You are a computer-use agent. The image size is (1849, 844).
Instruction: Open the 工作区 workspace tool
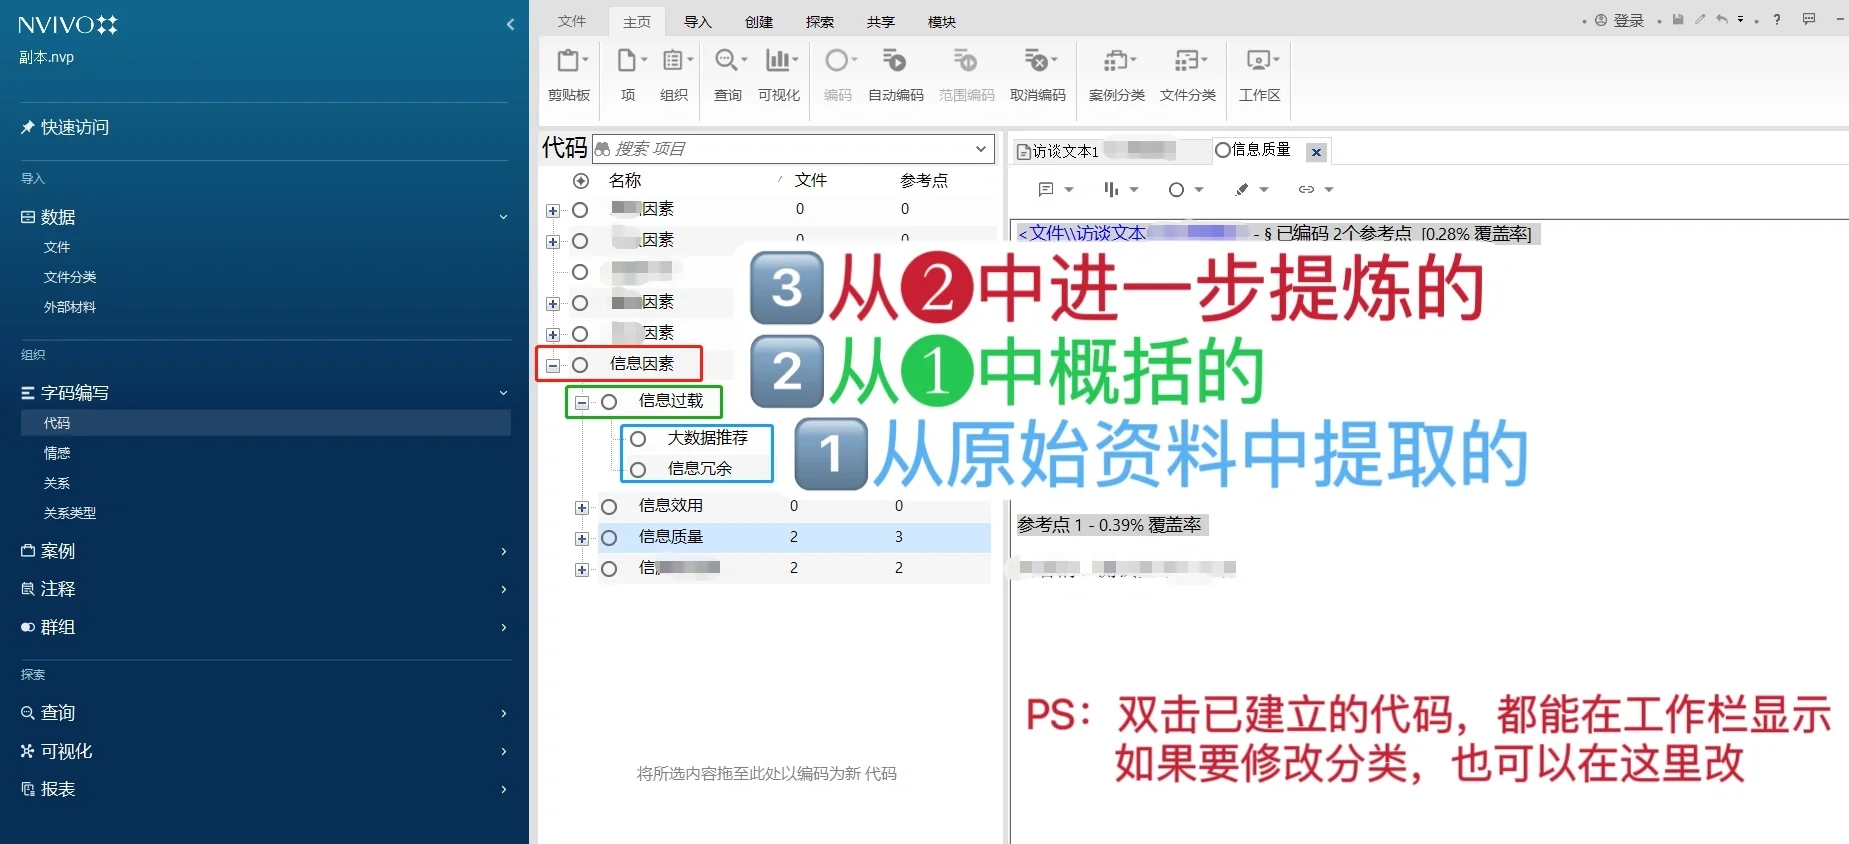pos(1260,74)
